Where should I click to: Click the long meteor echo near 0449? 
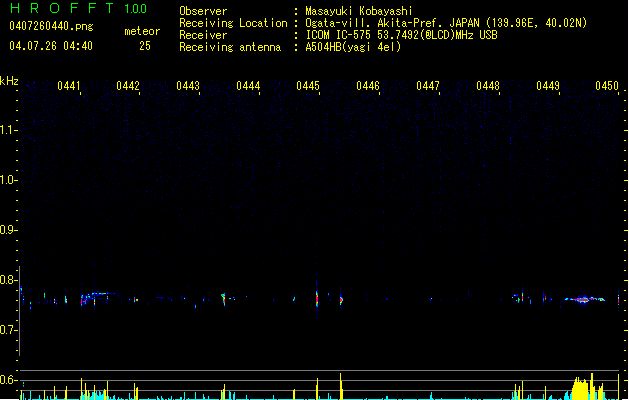[x=584, y=299]
